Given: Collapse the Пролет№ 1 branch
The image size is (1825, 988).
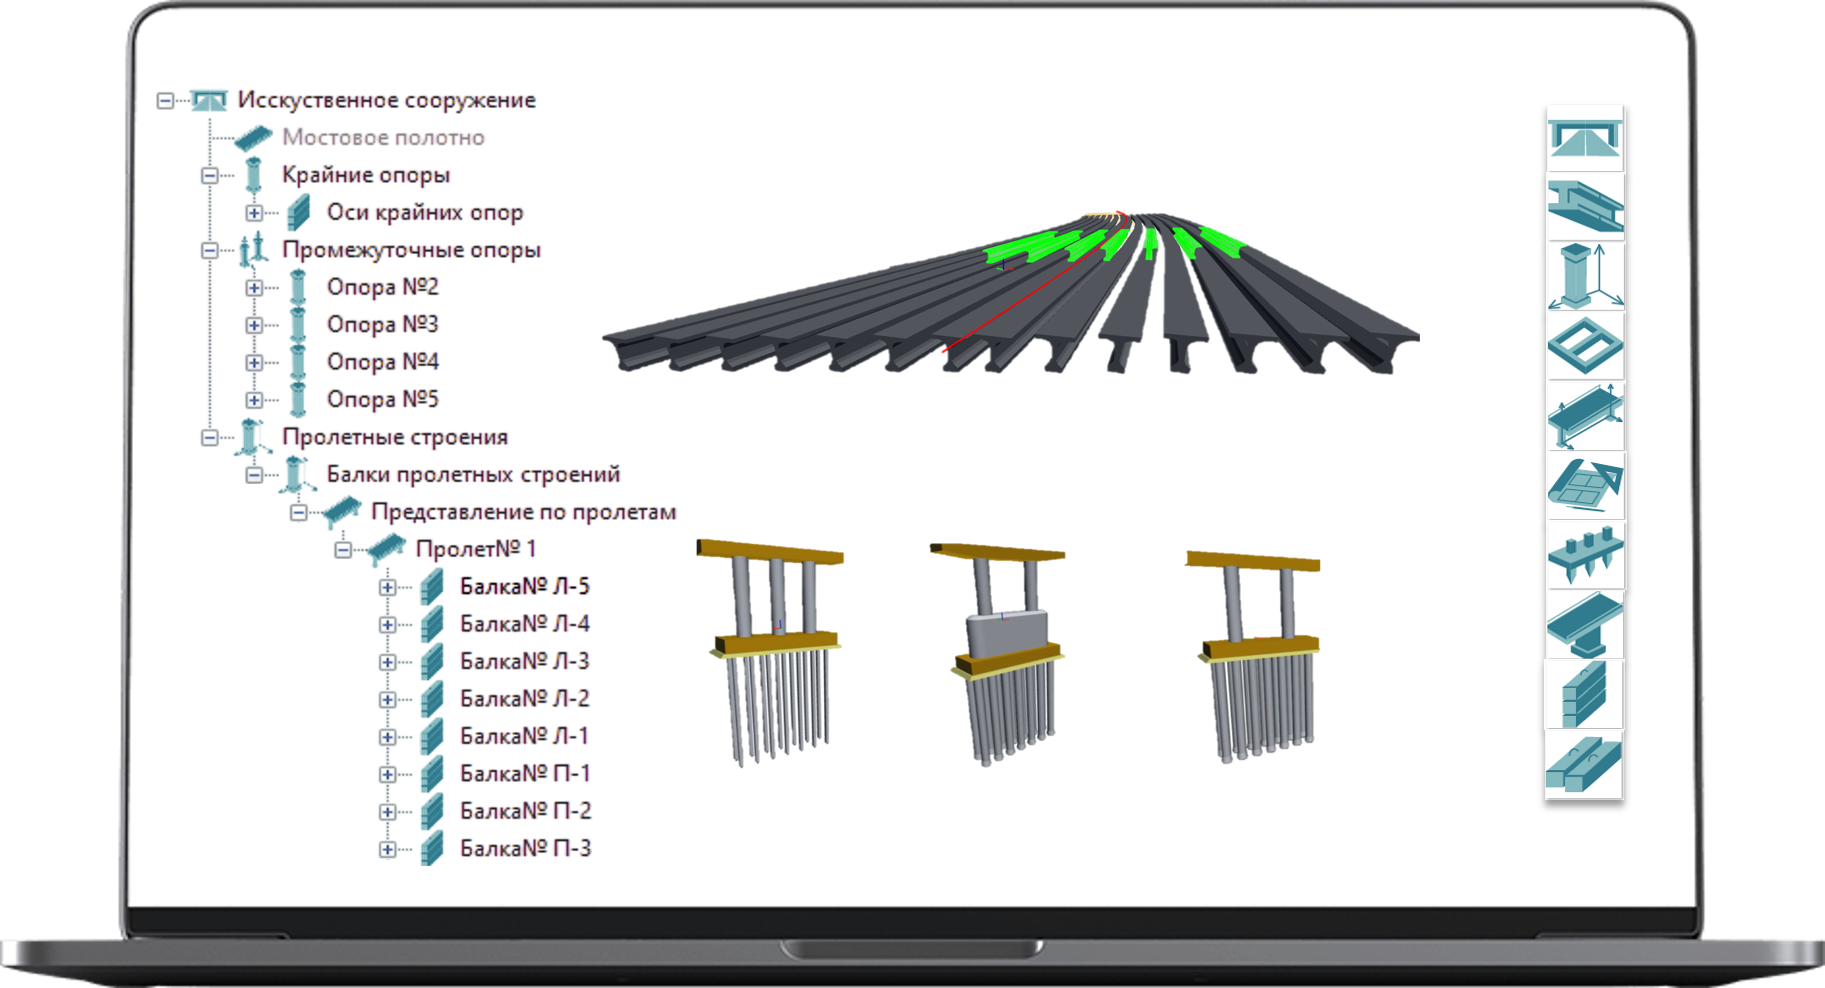Looking at the screenshot, I should click(343, 550).
